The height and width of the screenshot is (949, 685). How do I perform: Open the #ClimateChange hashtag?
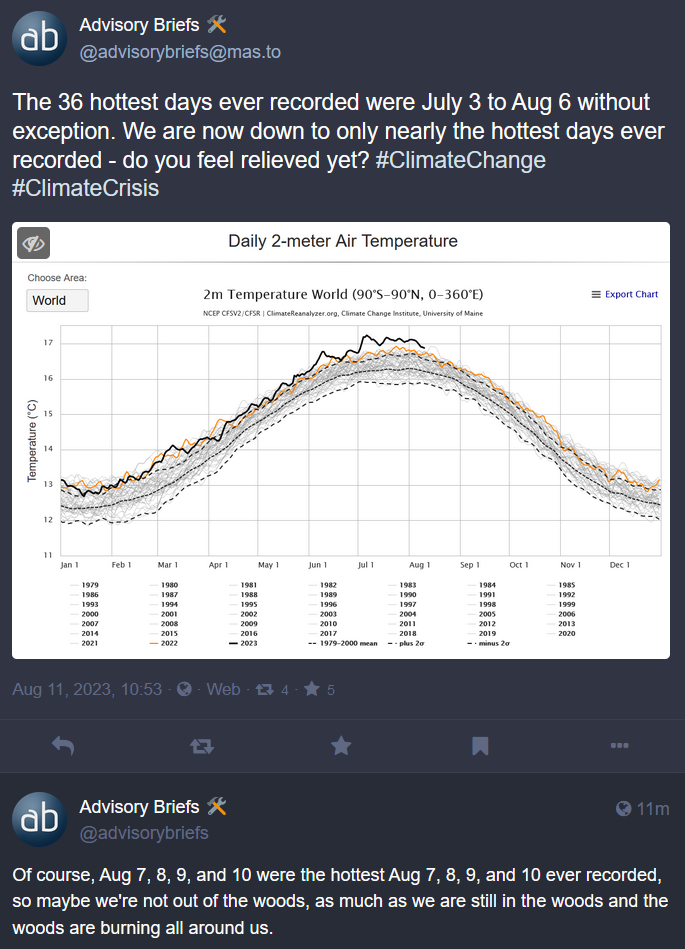coord(461,160)
